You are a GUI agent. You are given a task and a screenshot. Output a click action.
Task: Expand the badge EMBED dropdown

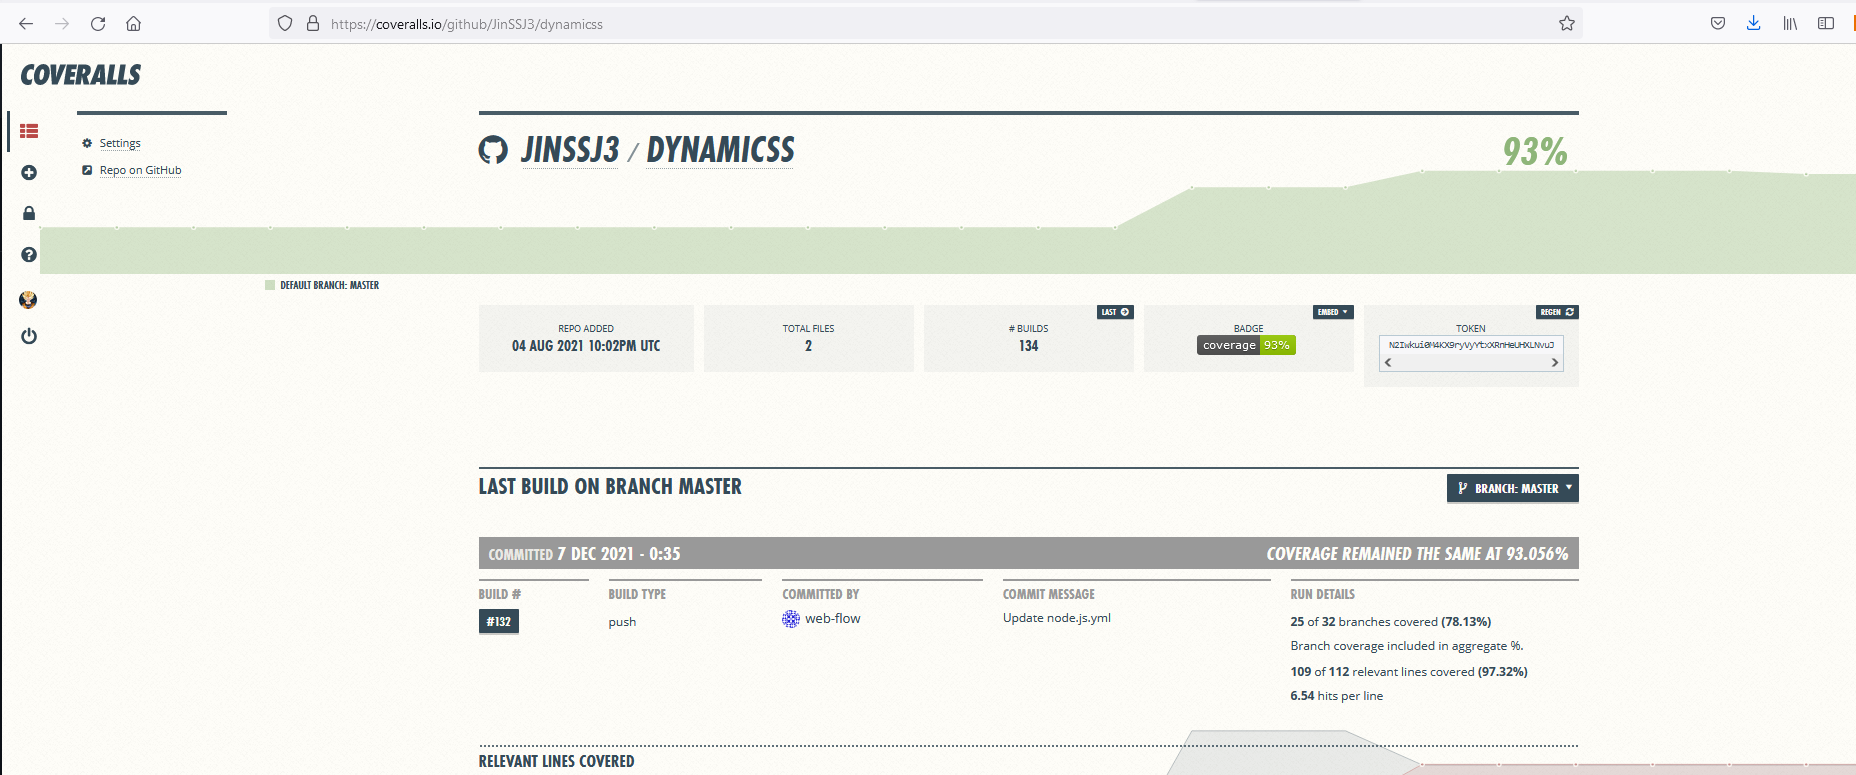point(1333,312)
